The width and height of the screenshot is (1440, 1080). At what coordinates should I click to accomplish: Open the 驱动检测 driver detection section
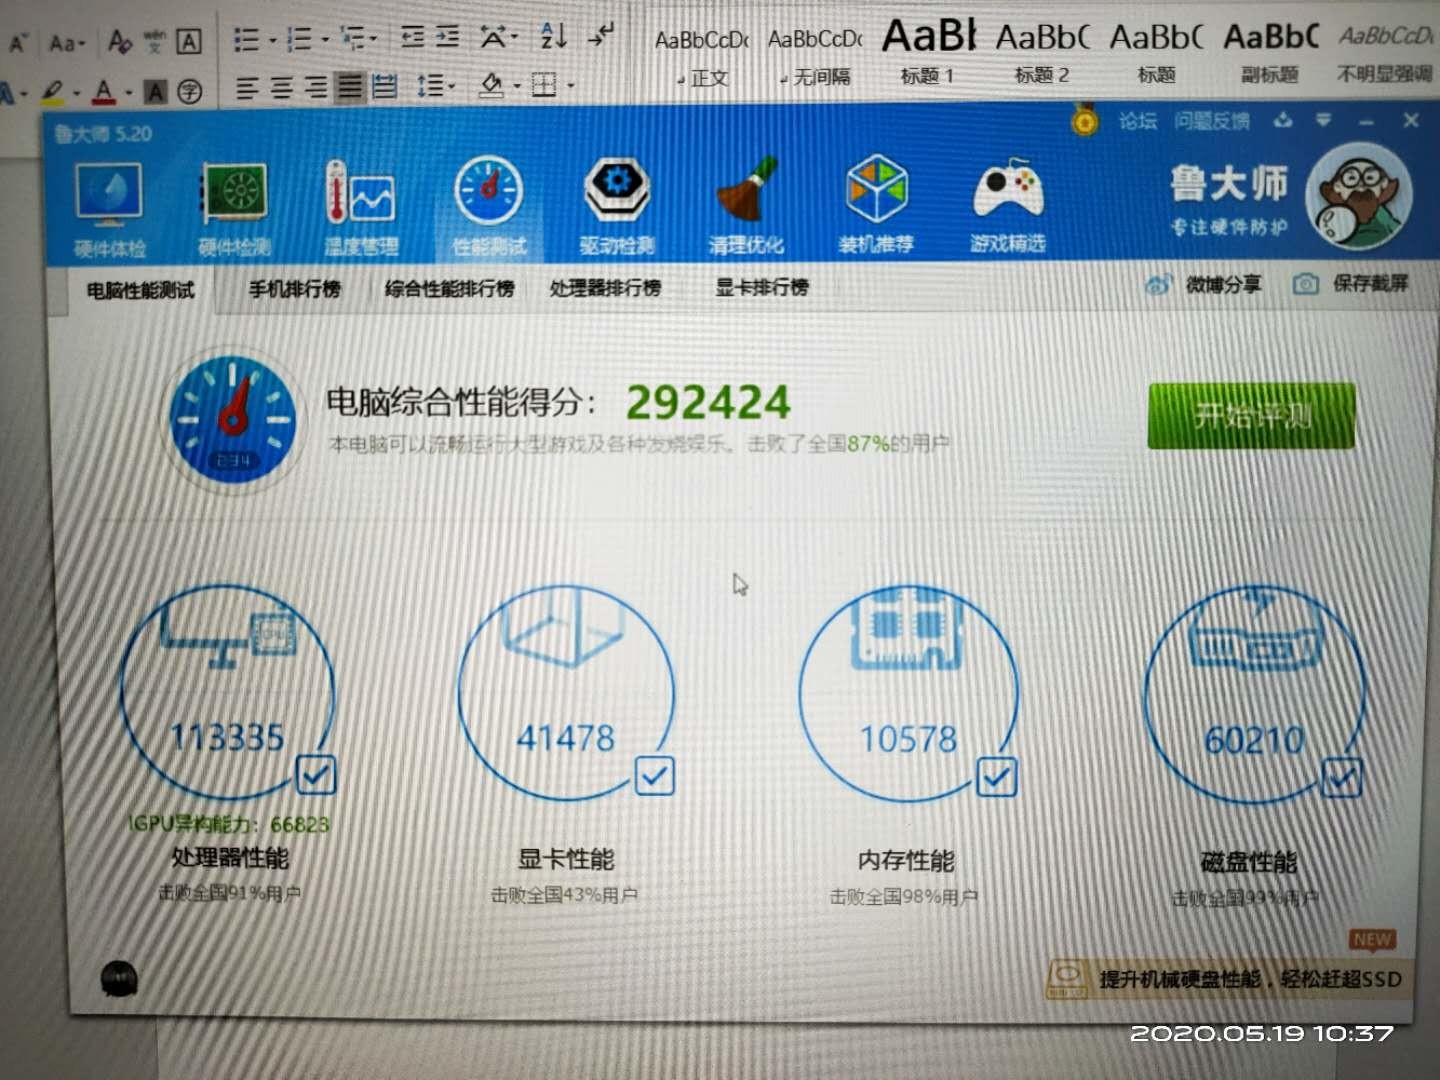[x=617, y=206]
